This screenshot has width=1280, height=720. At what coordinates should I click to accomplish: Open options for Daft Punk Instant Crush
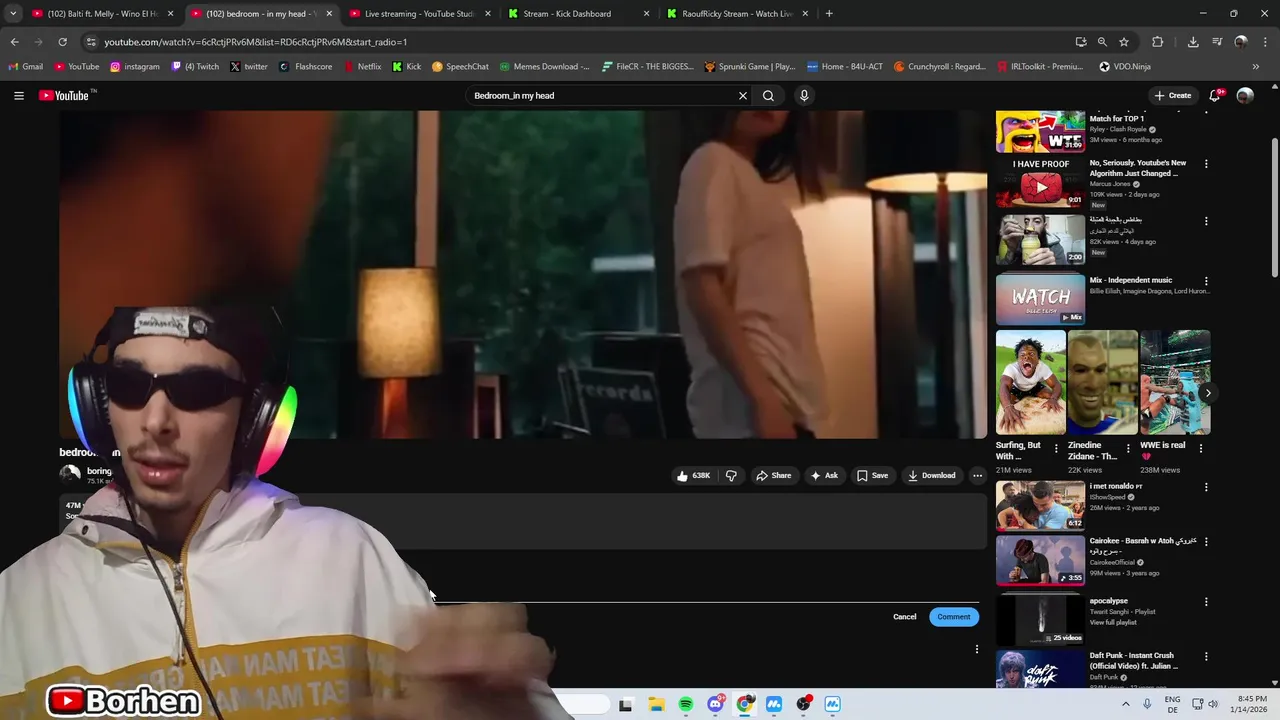coord(1206,657)
